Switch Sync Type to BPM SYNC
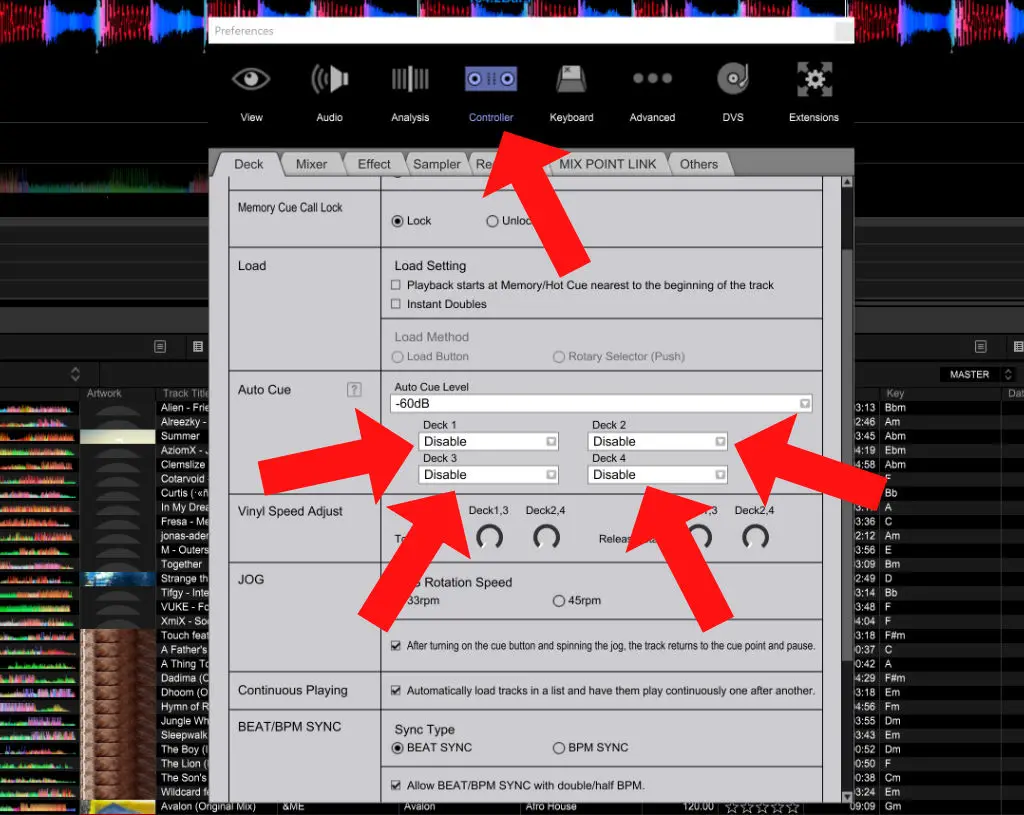1024x815 pixels. click(560, 748)
